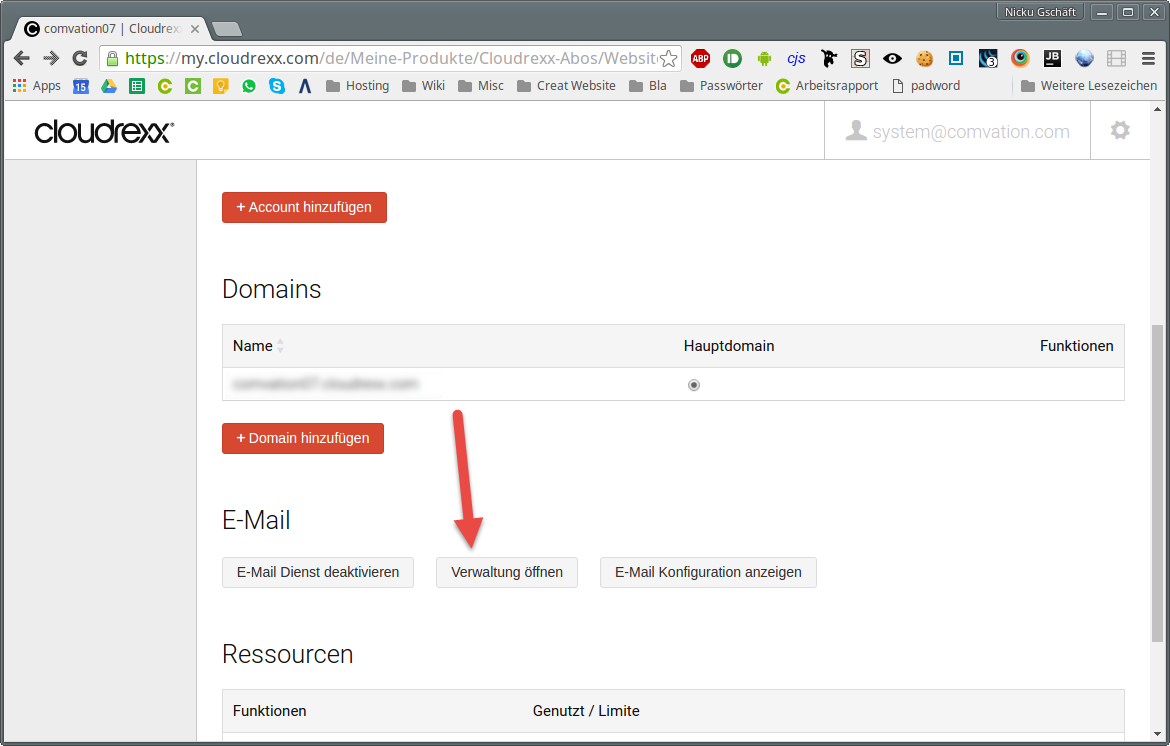The width and height of the screenshot is (1170, 746).
Task: Click the globe extension icon near the menu
Action: pyautogui.click(x=1084, y=58)
